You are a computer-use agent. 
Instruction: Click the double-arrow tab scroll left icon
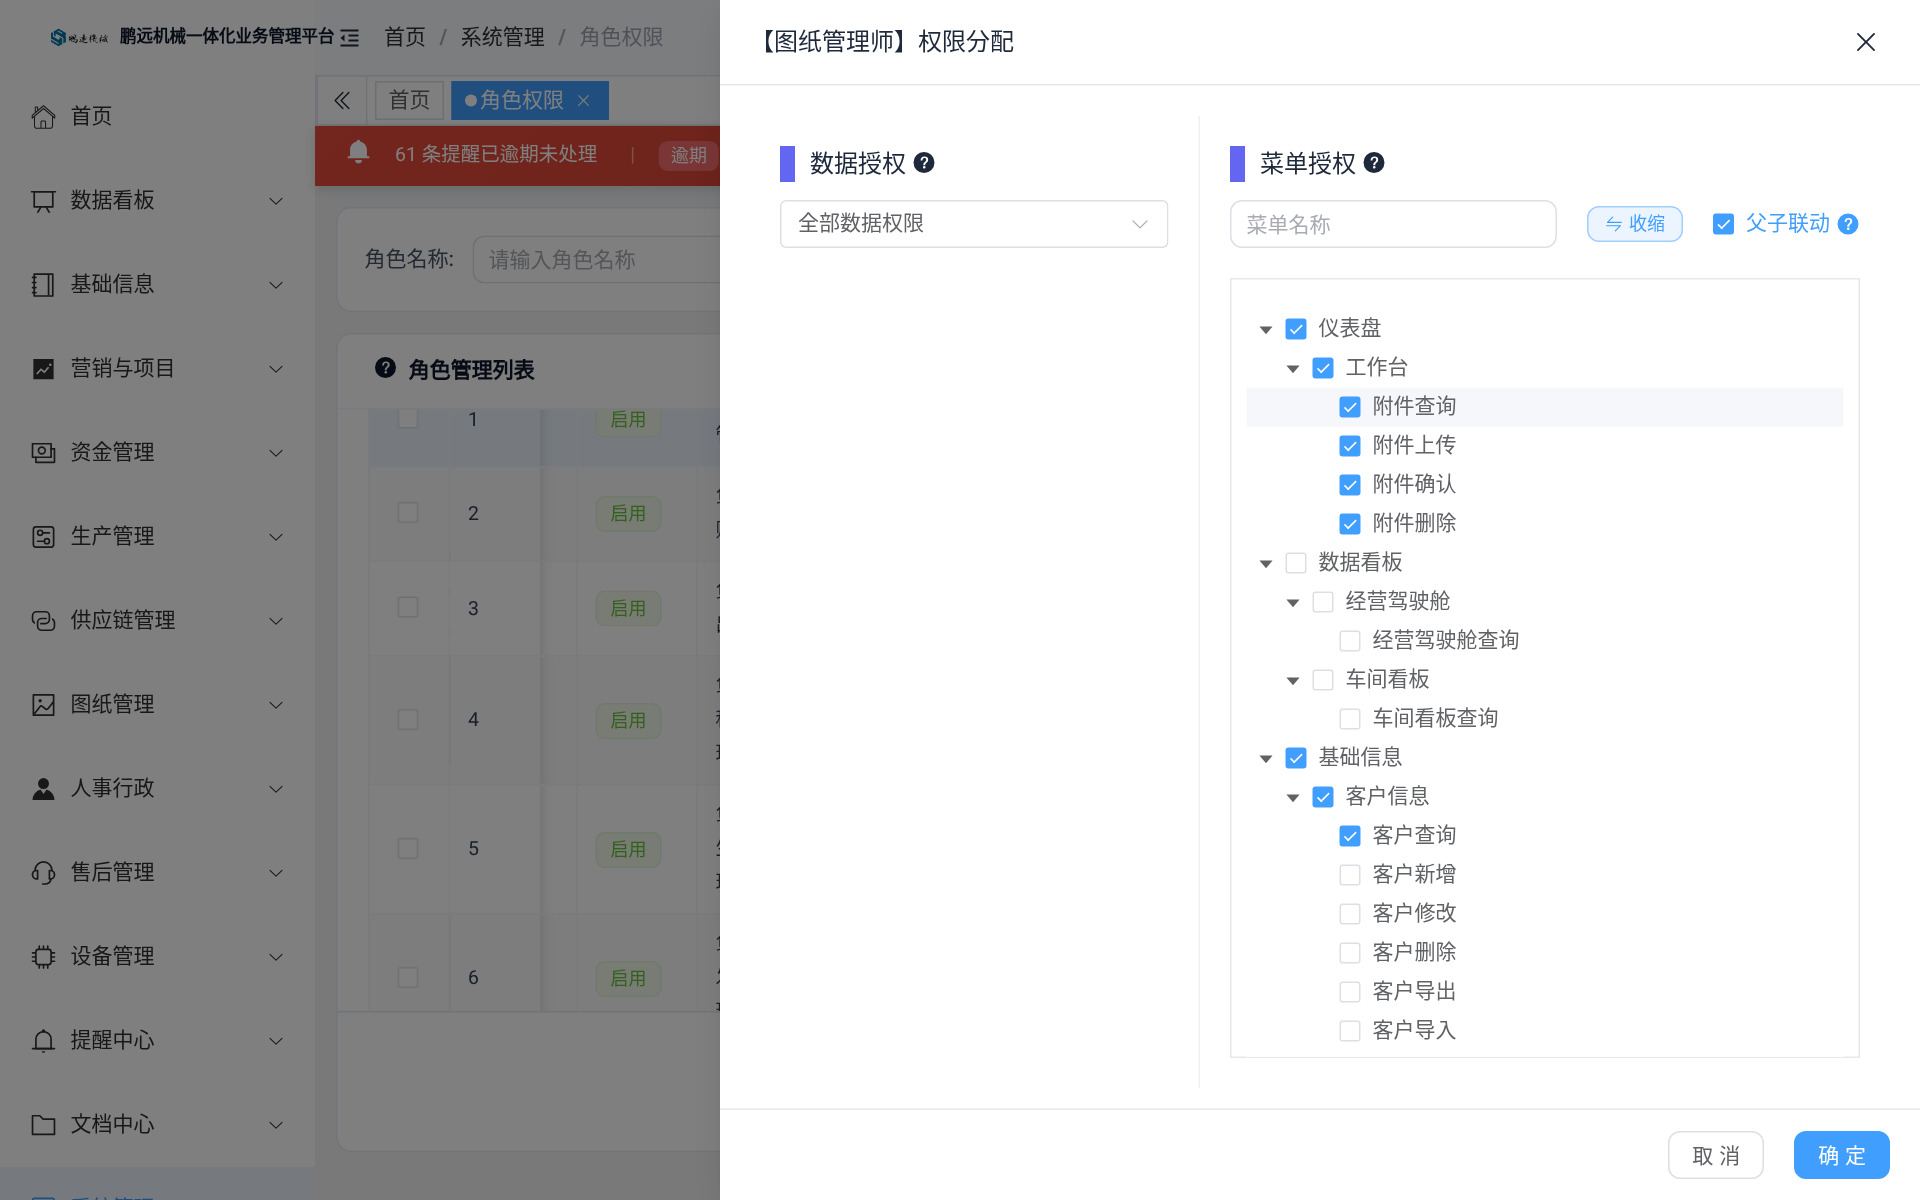coord(342,100)
